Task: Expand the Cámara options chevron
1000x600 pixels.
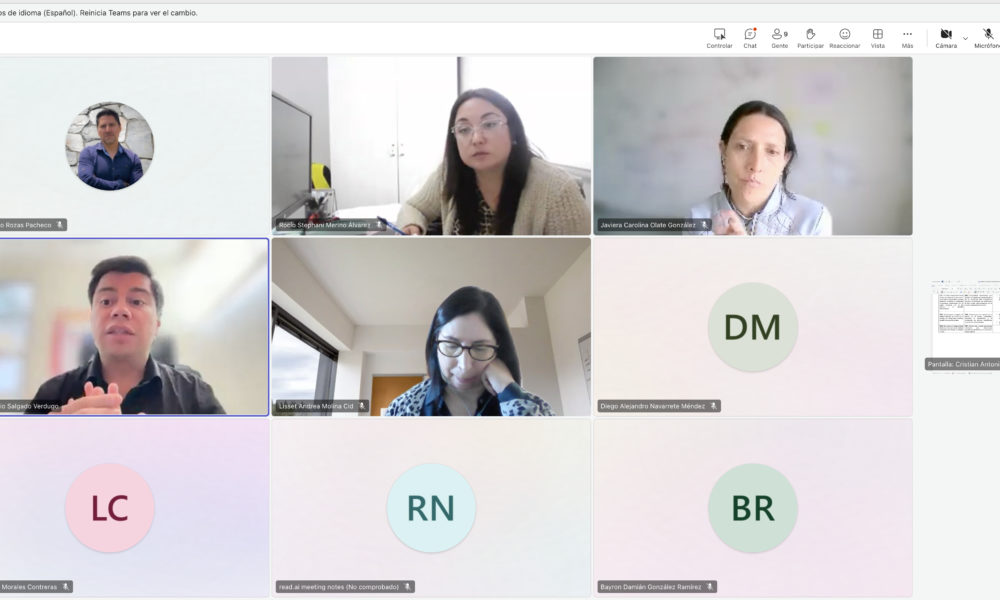Action: (x=965, y=38)
